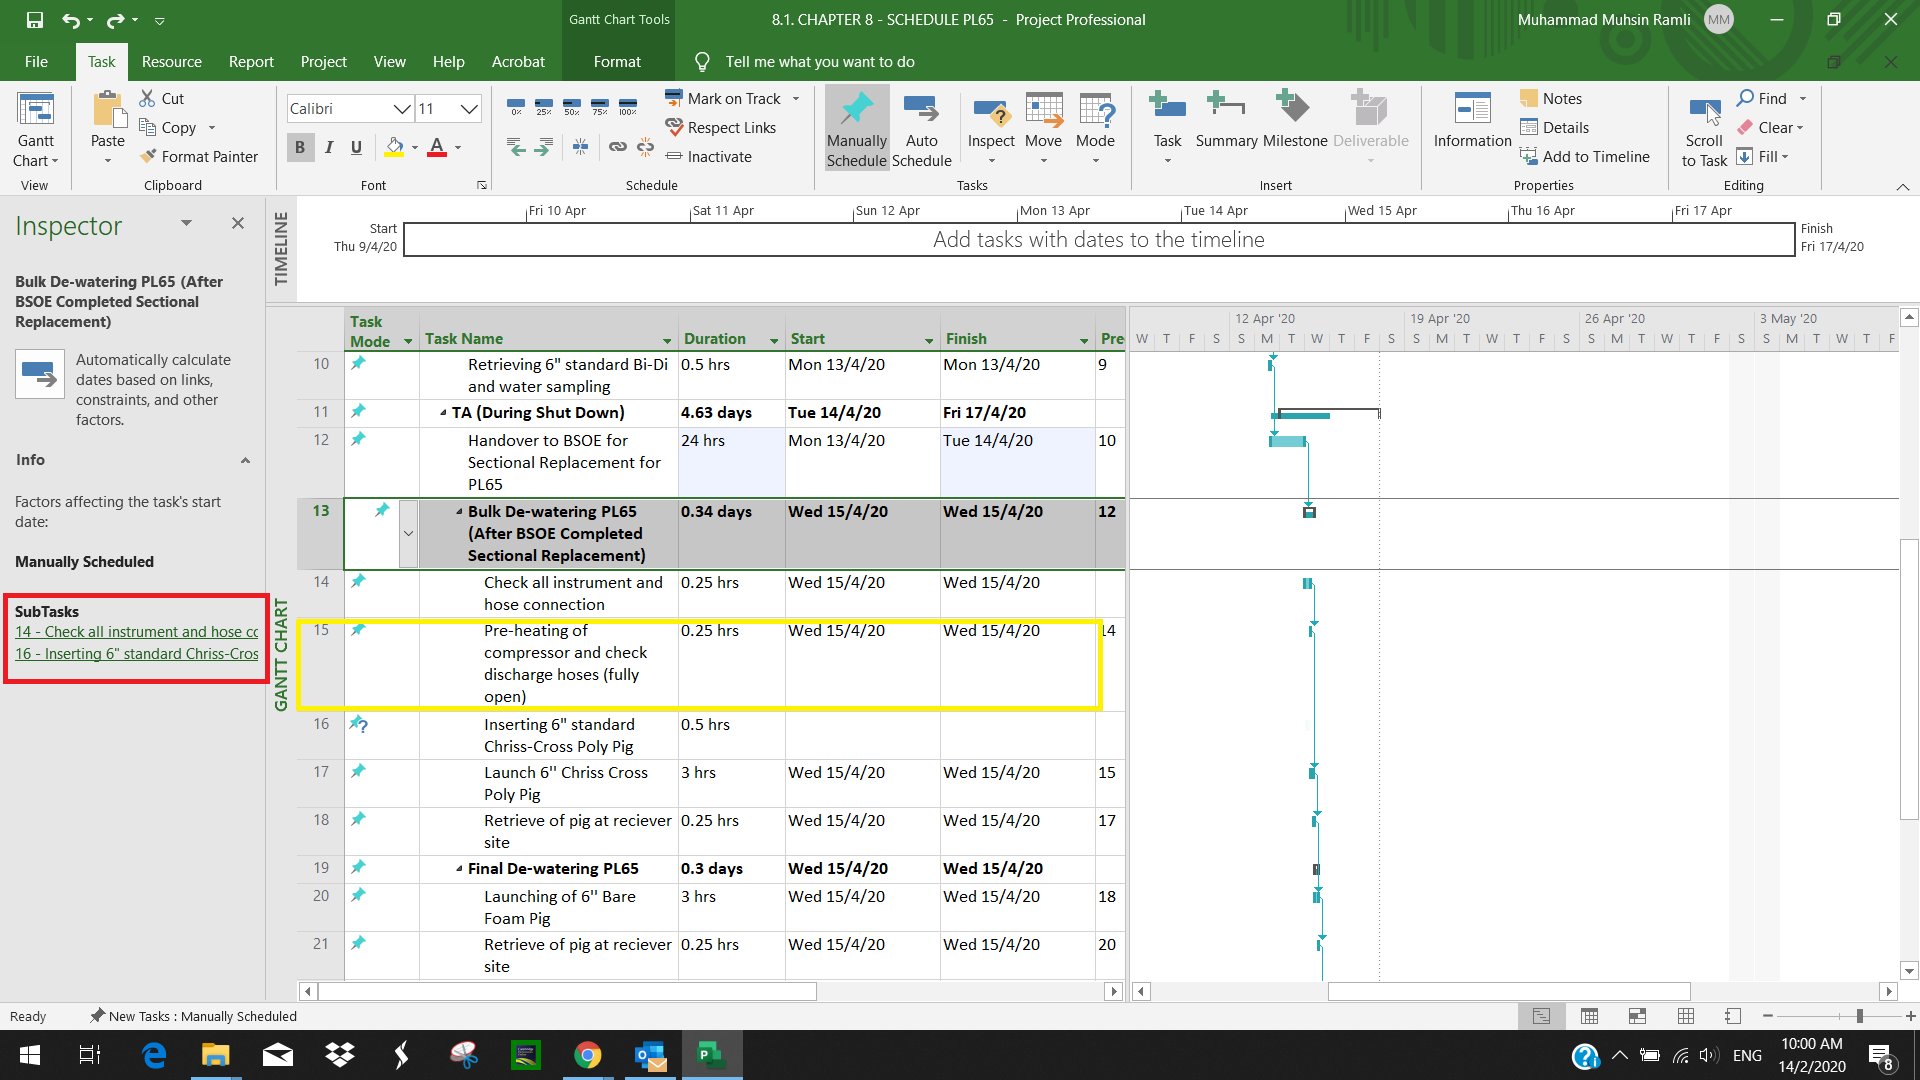This screenshot has width=1920, height=1080.
Task: Select the Format Painter tool
Action: 199,156
